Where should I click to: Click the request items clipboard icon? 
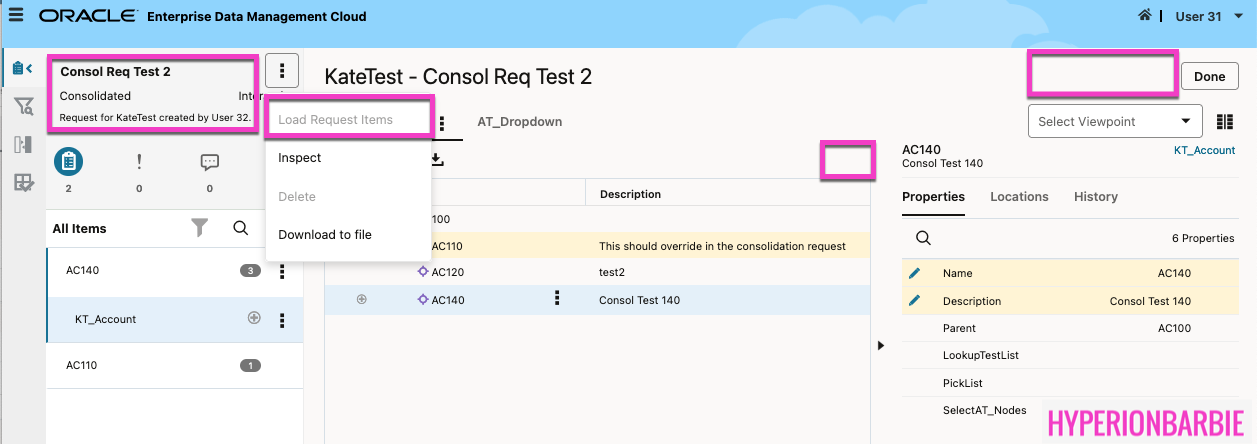[68, 161]
